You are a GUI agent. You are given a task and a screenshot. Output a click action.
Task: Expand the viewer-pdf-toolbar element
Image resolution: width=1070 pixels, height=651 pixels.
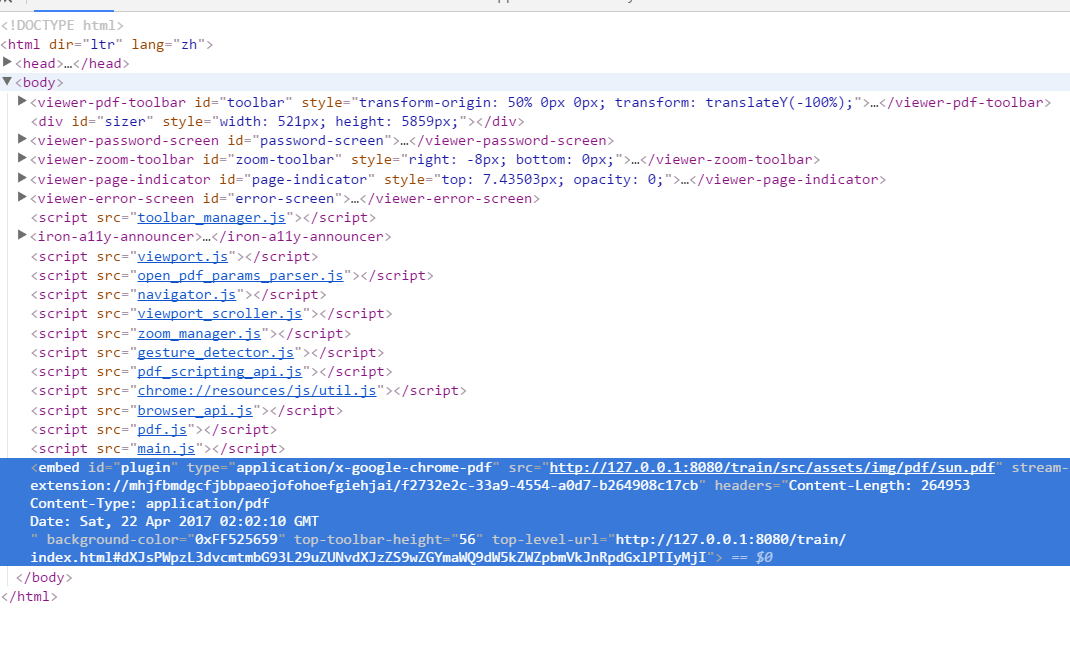pos(23,102)
